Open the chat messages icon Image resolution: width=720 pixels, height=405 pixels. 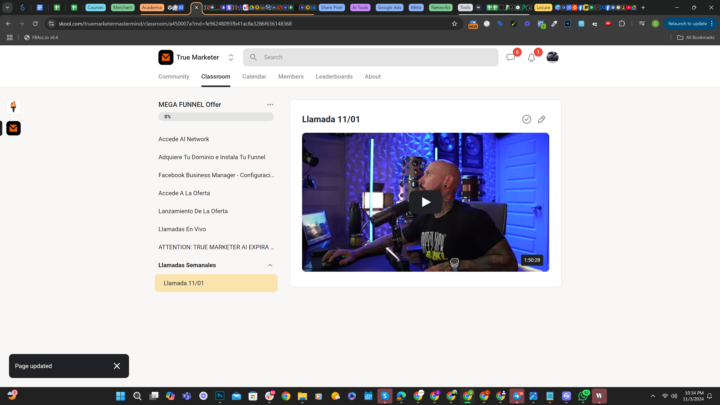(x=511, y=57)
